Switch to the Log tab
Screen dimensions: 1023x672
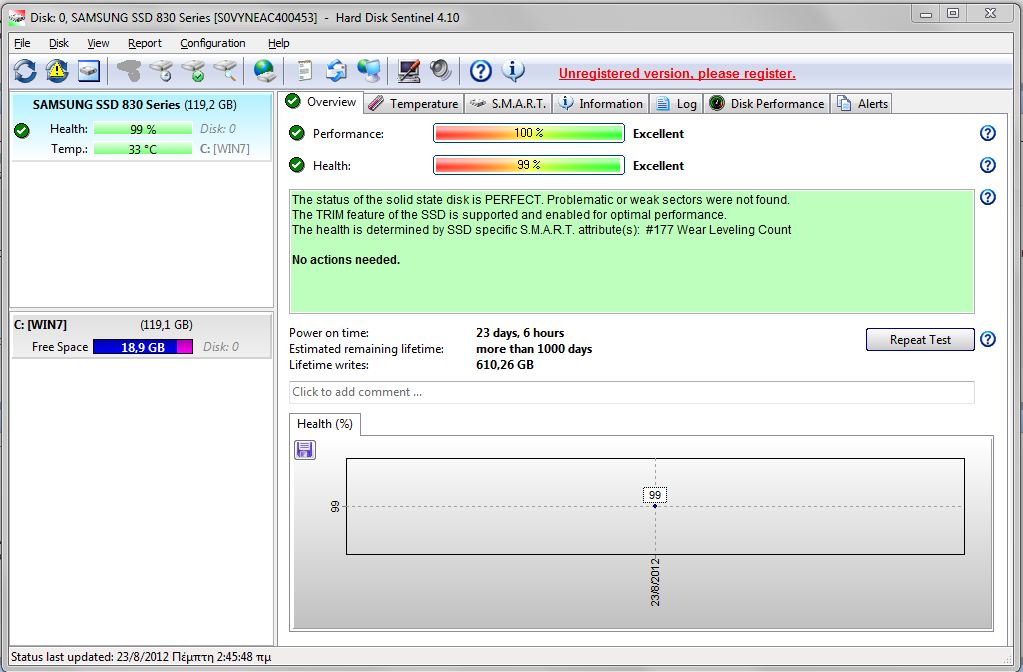coord(677,104)
